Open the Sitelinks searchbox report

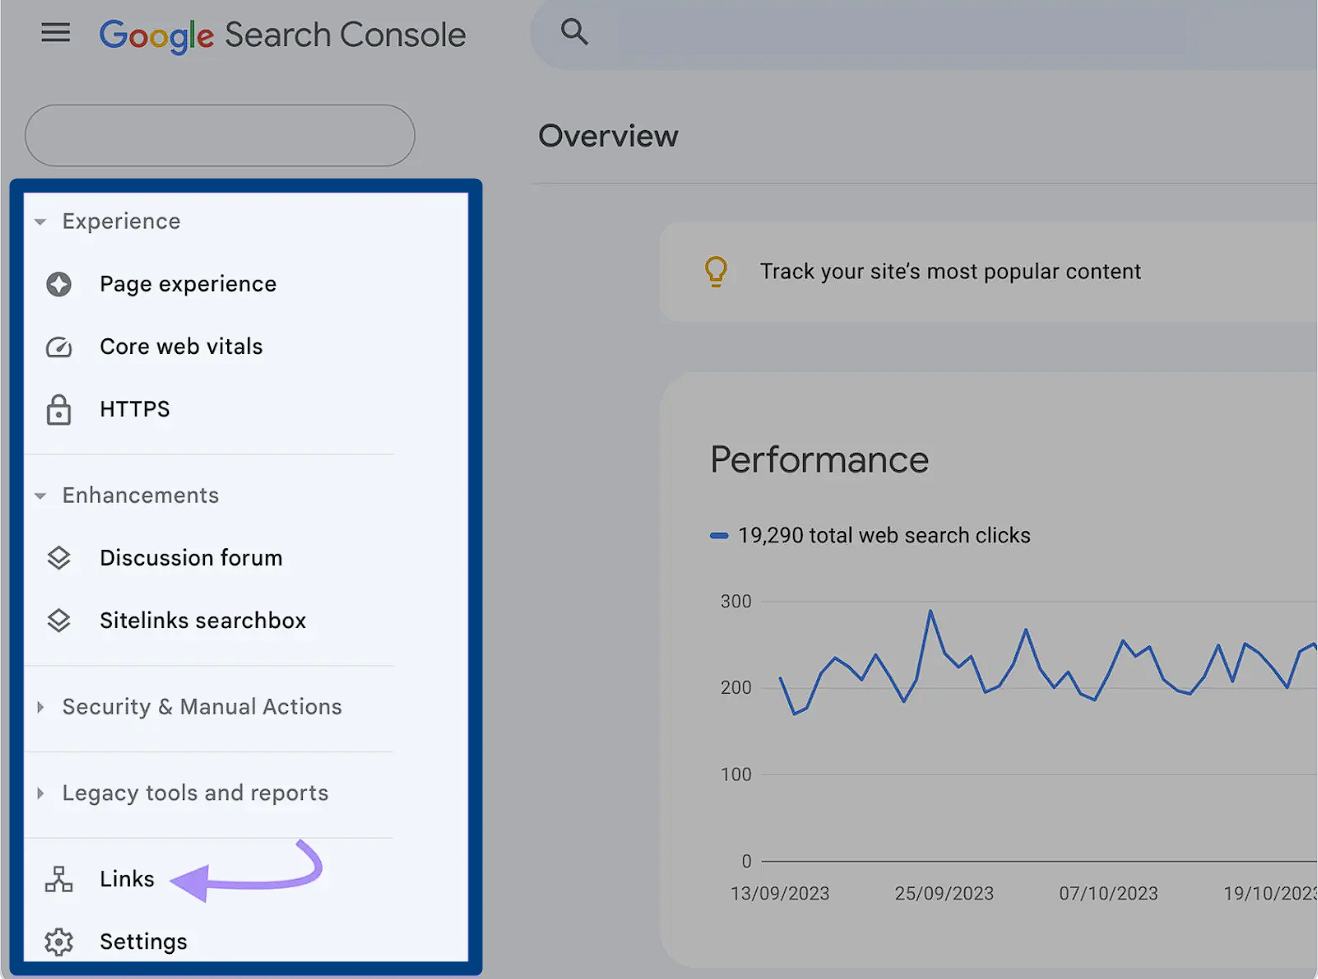coord(203,621)
